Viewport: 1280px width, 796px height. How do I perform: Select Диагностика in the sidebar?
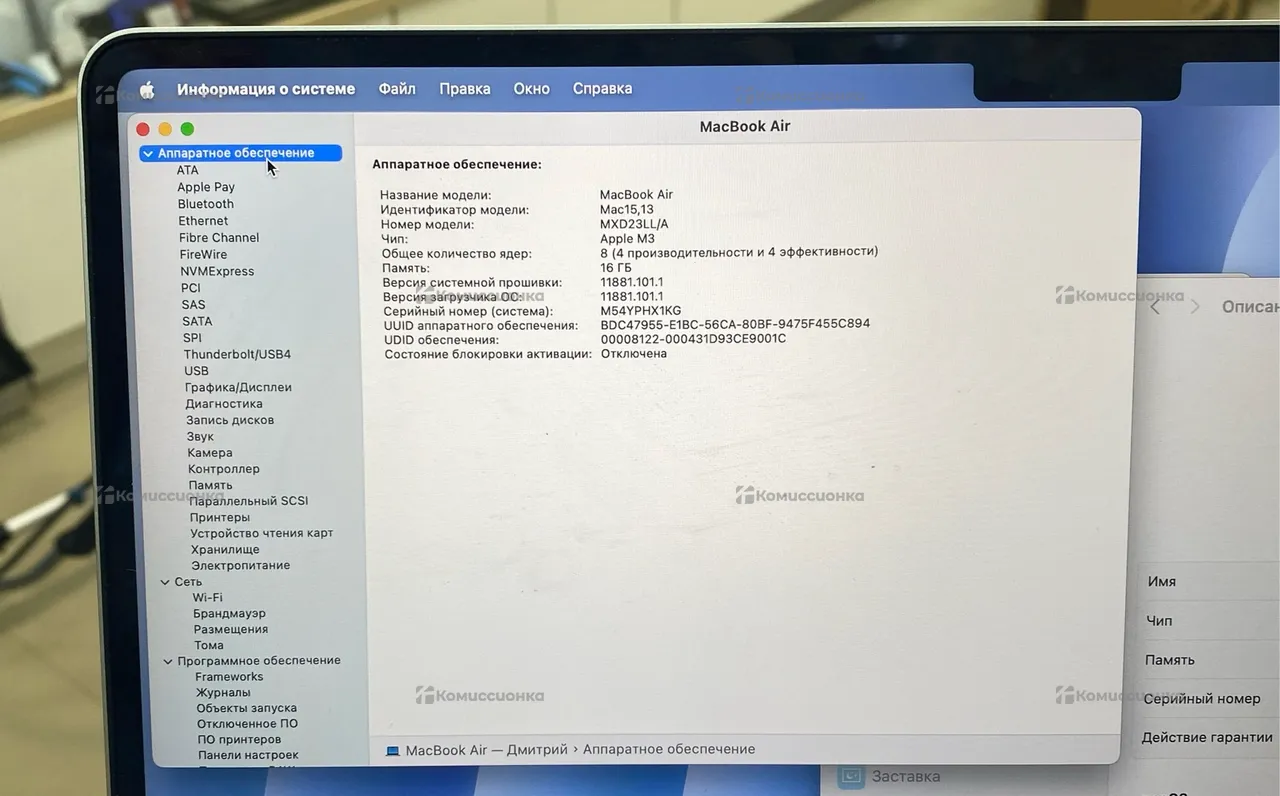point(224,404)
